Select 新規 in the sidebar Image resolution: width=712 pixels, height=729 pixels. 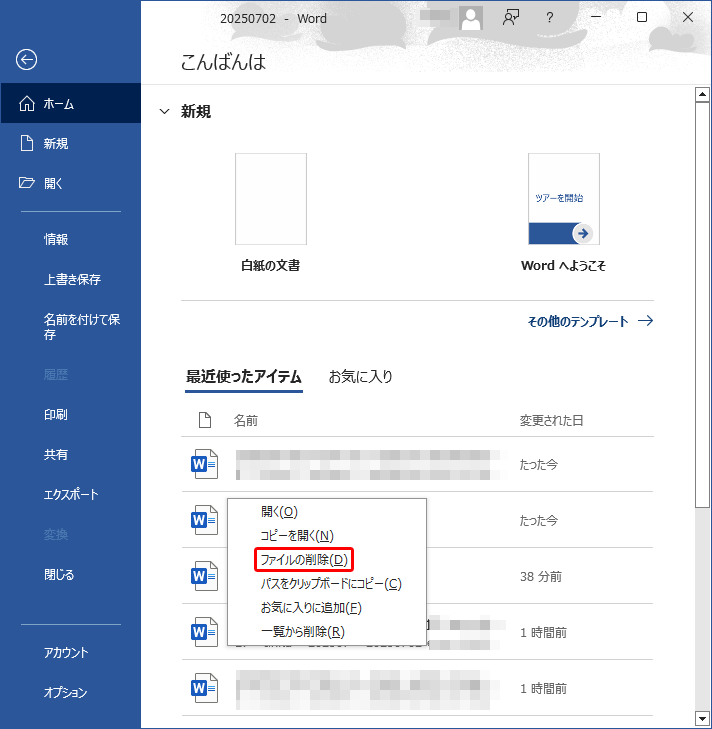[x=71, y=143]
